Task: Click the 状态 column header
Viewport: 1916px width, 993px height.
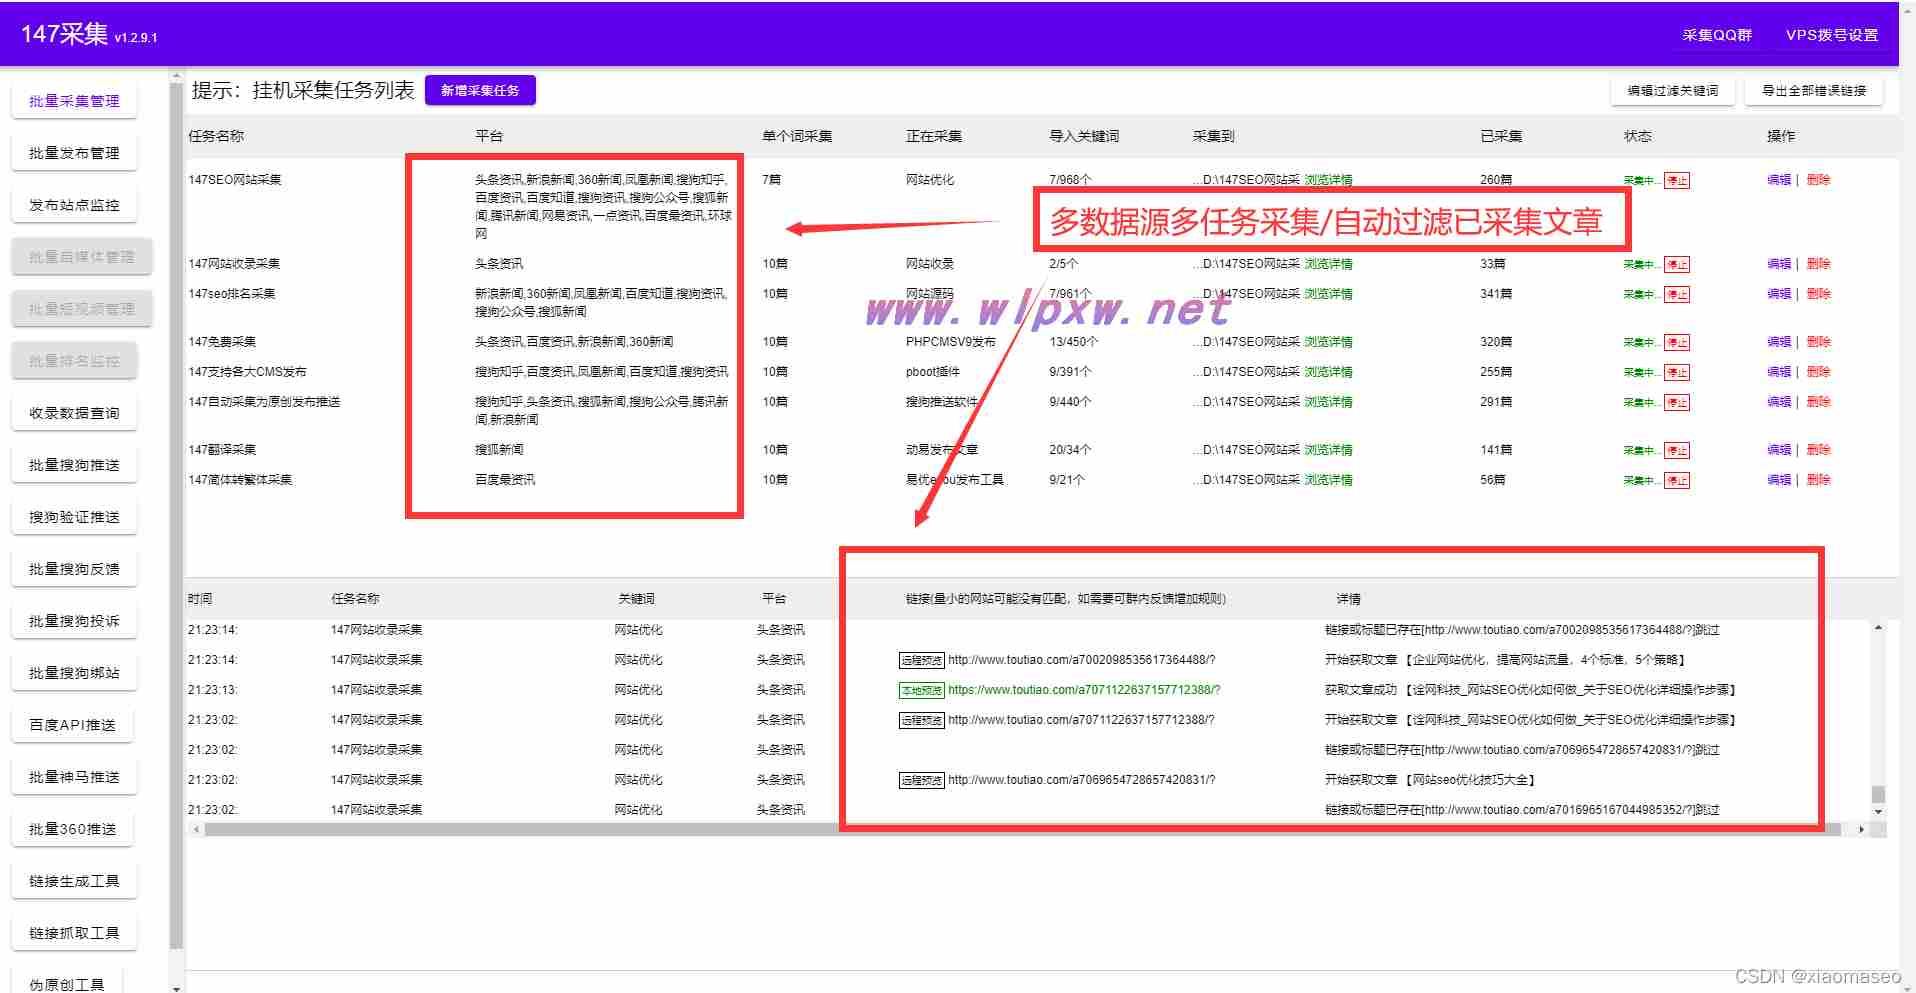Action: (x=1637, y=136)
